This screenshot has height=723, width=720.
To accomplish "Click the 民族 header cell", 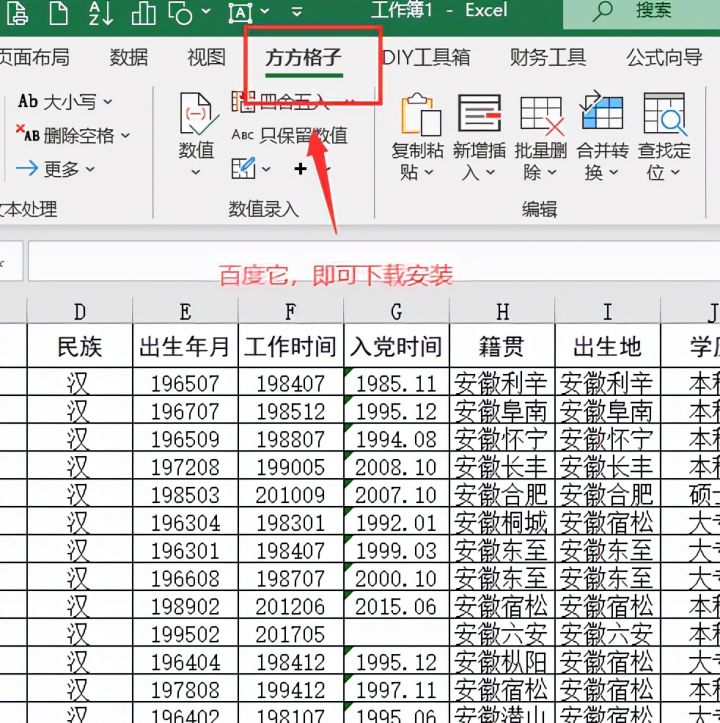I will point(80,346).
